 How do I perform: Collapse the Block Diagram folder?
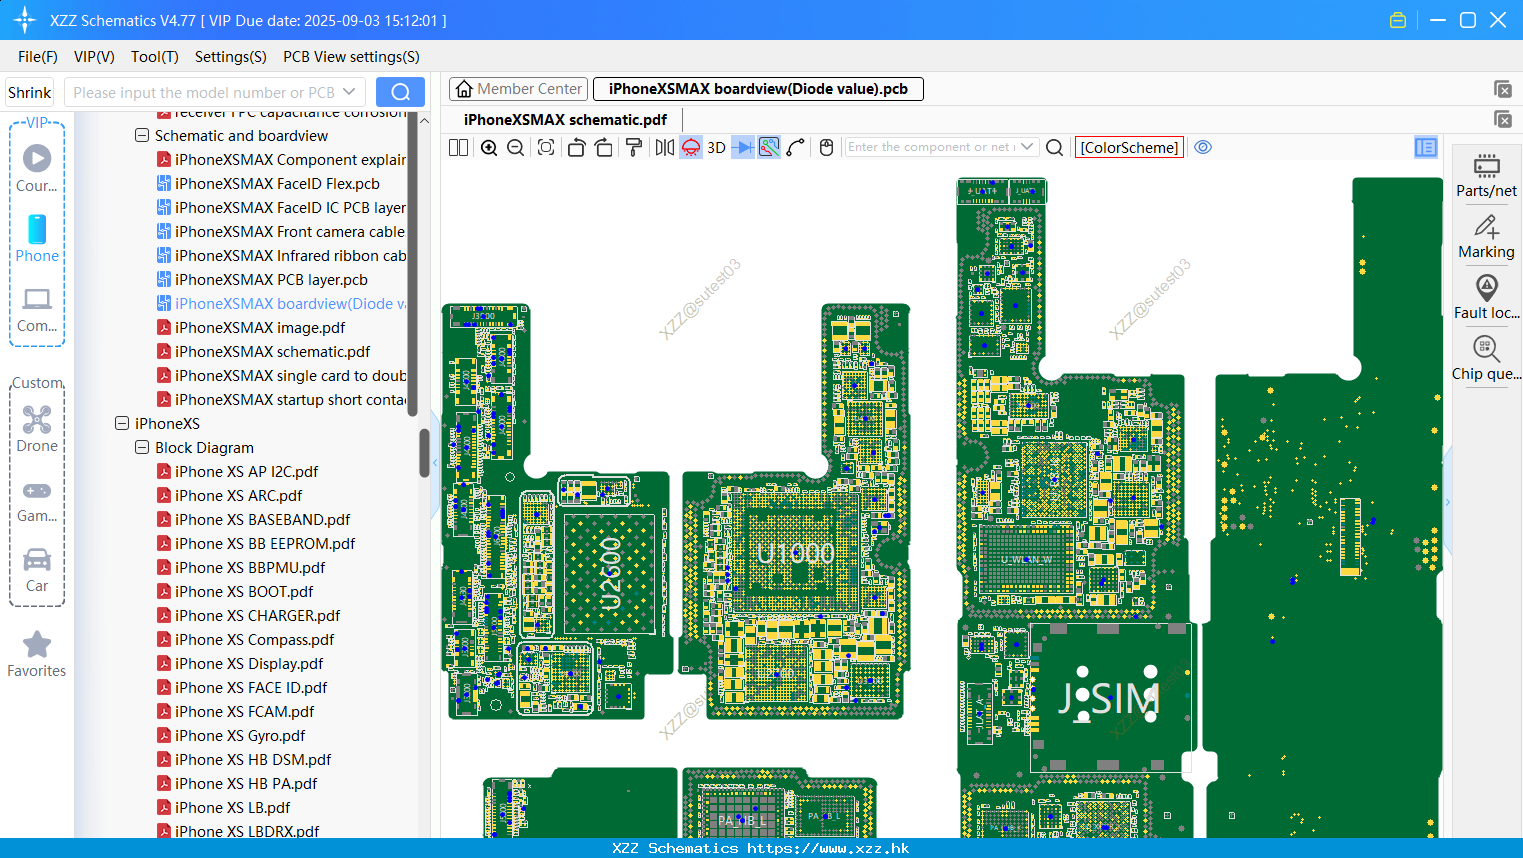click(142, 447)
